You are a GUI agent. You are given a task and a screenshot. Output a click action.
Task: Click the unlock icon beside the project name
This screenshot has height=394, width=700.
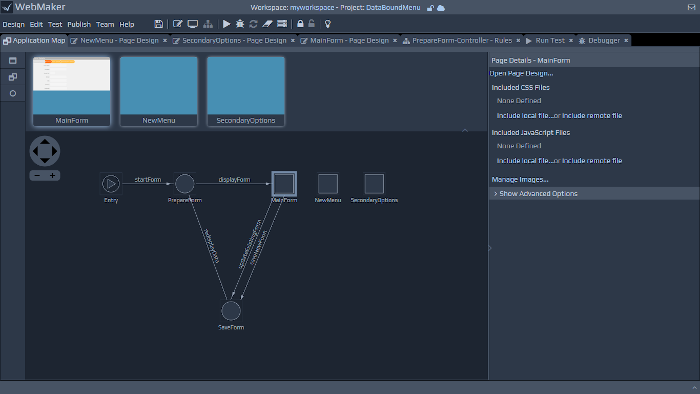[x=430, y=8]
